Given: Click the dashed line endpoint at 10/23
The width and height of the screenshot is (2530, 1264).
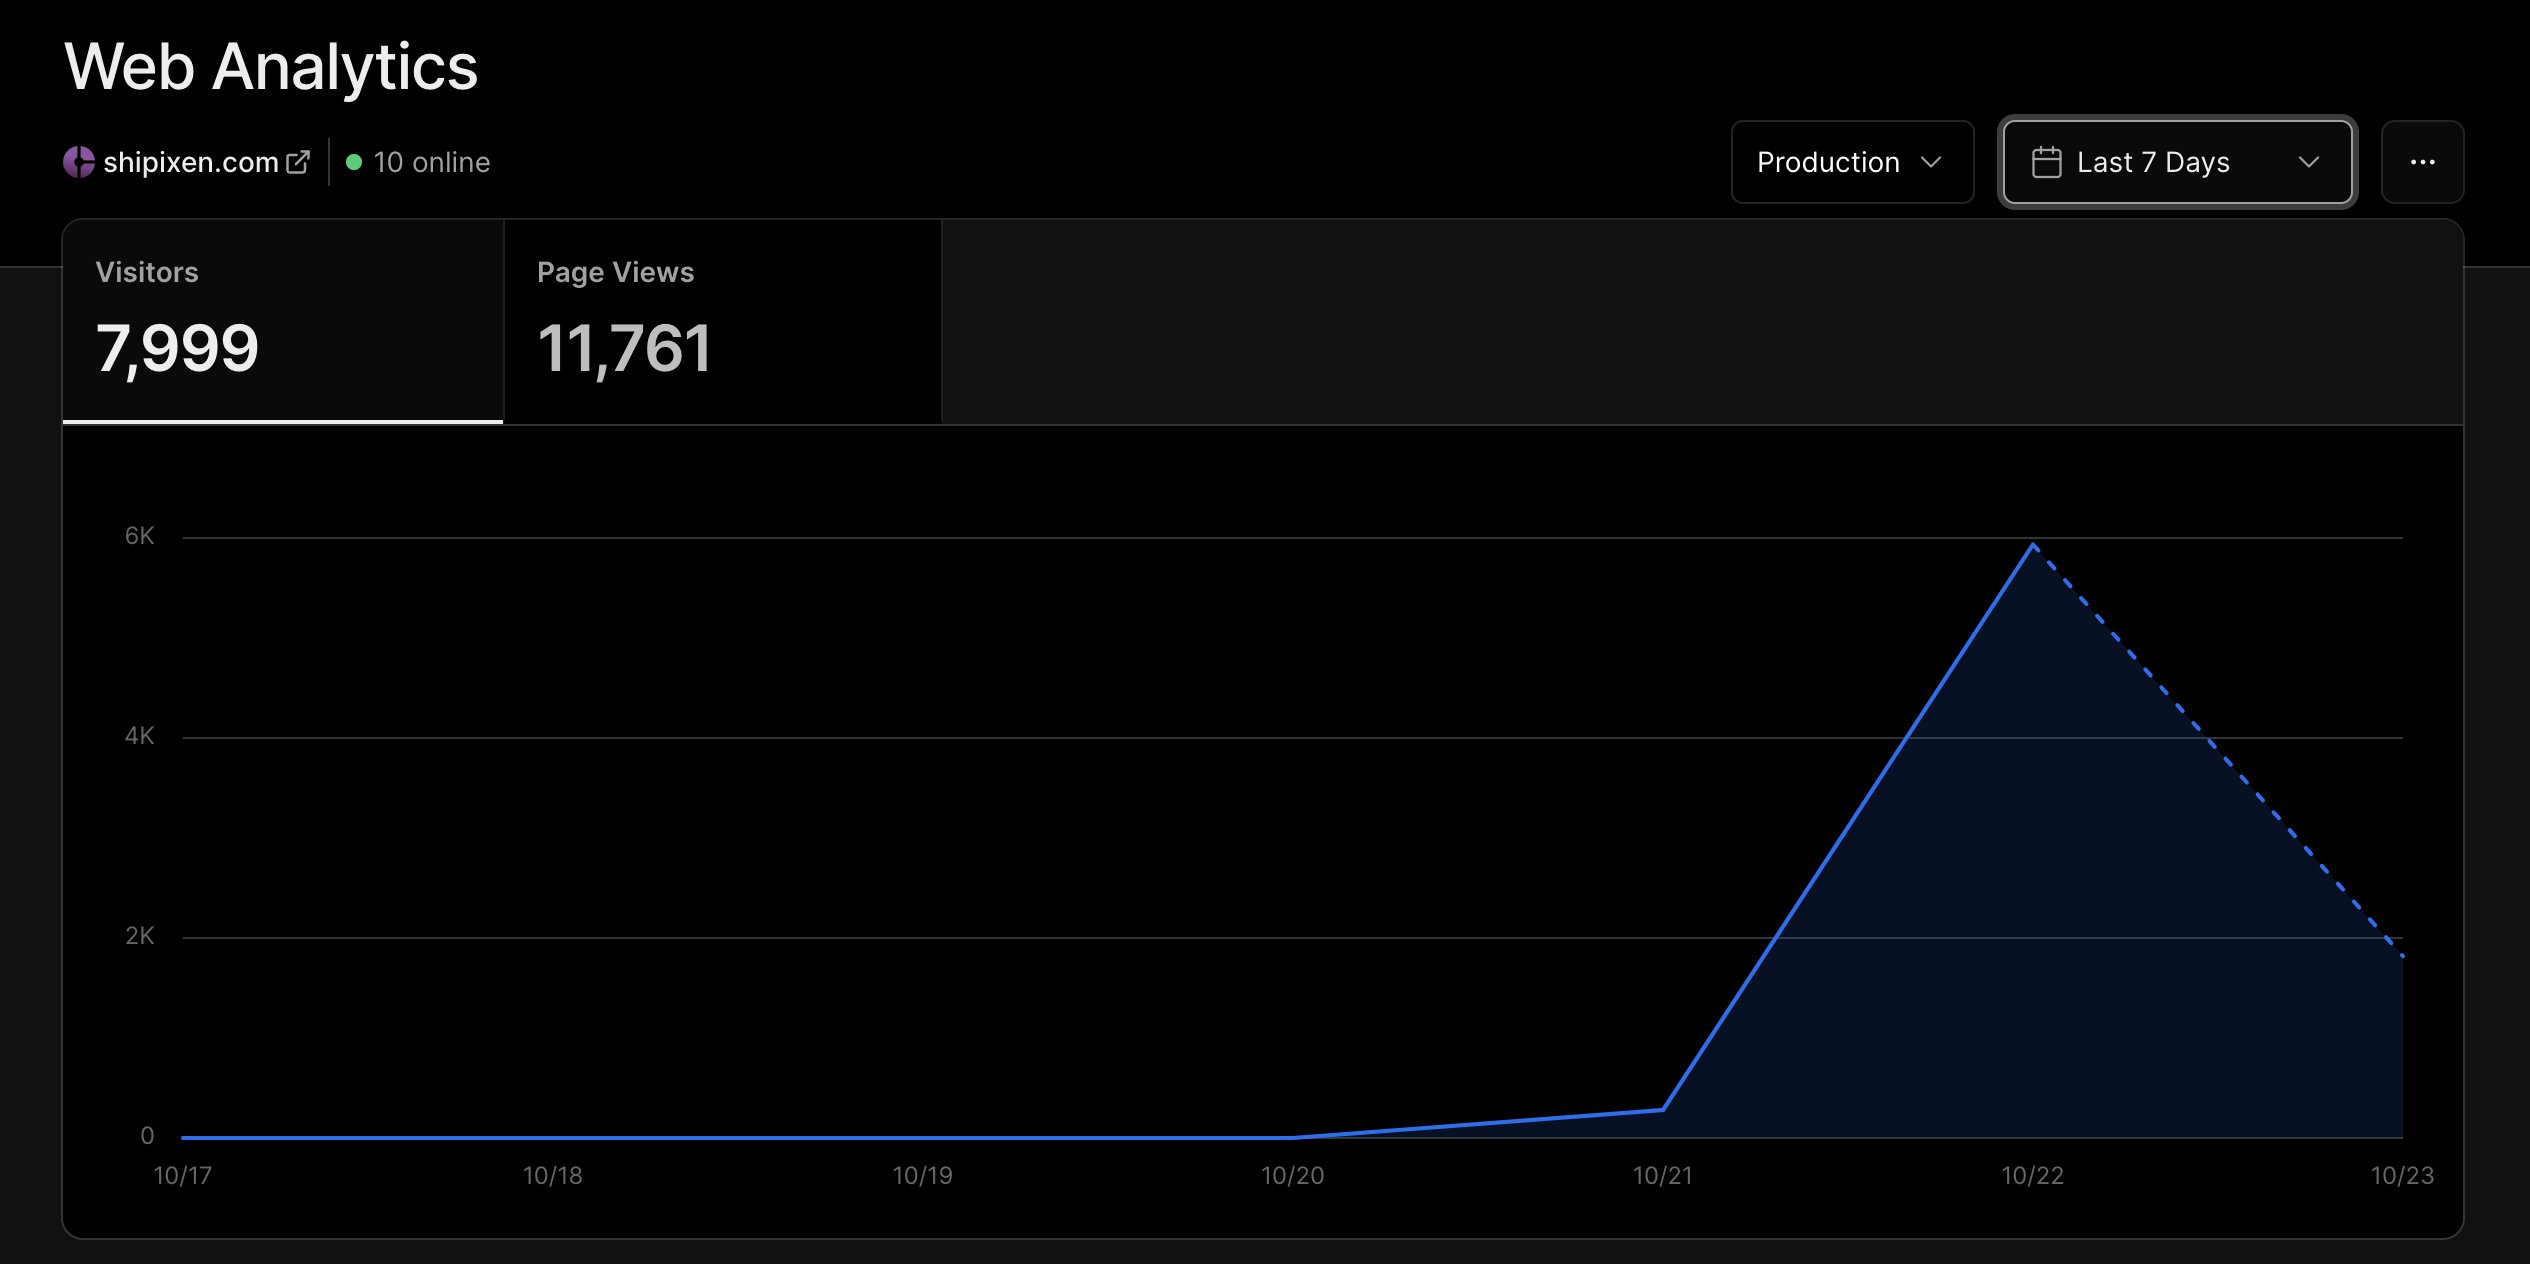Looking at the screenshot, I should tap(2402, 956).
